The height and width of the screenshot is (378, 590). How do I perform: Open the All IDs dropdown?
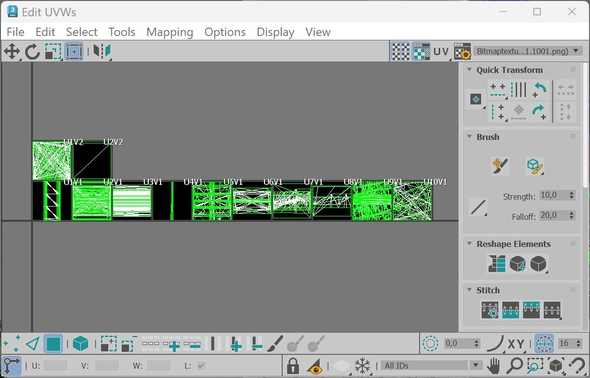(431, 366)
